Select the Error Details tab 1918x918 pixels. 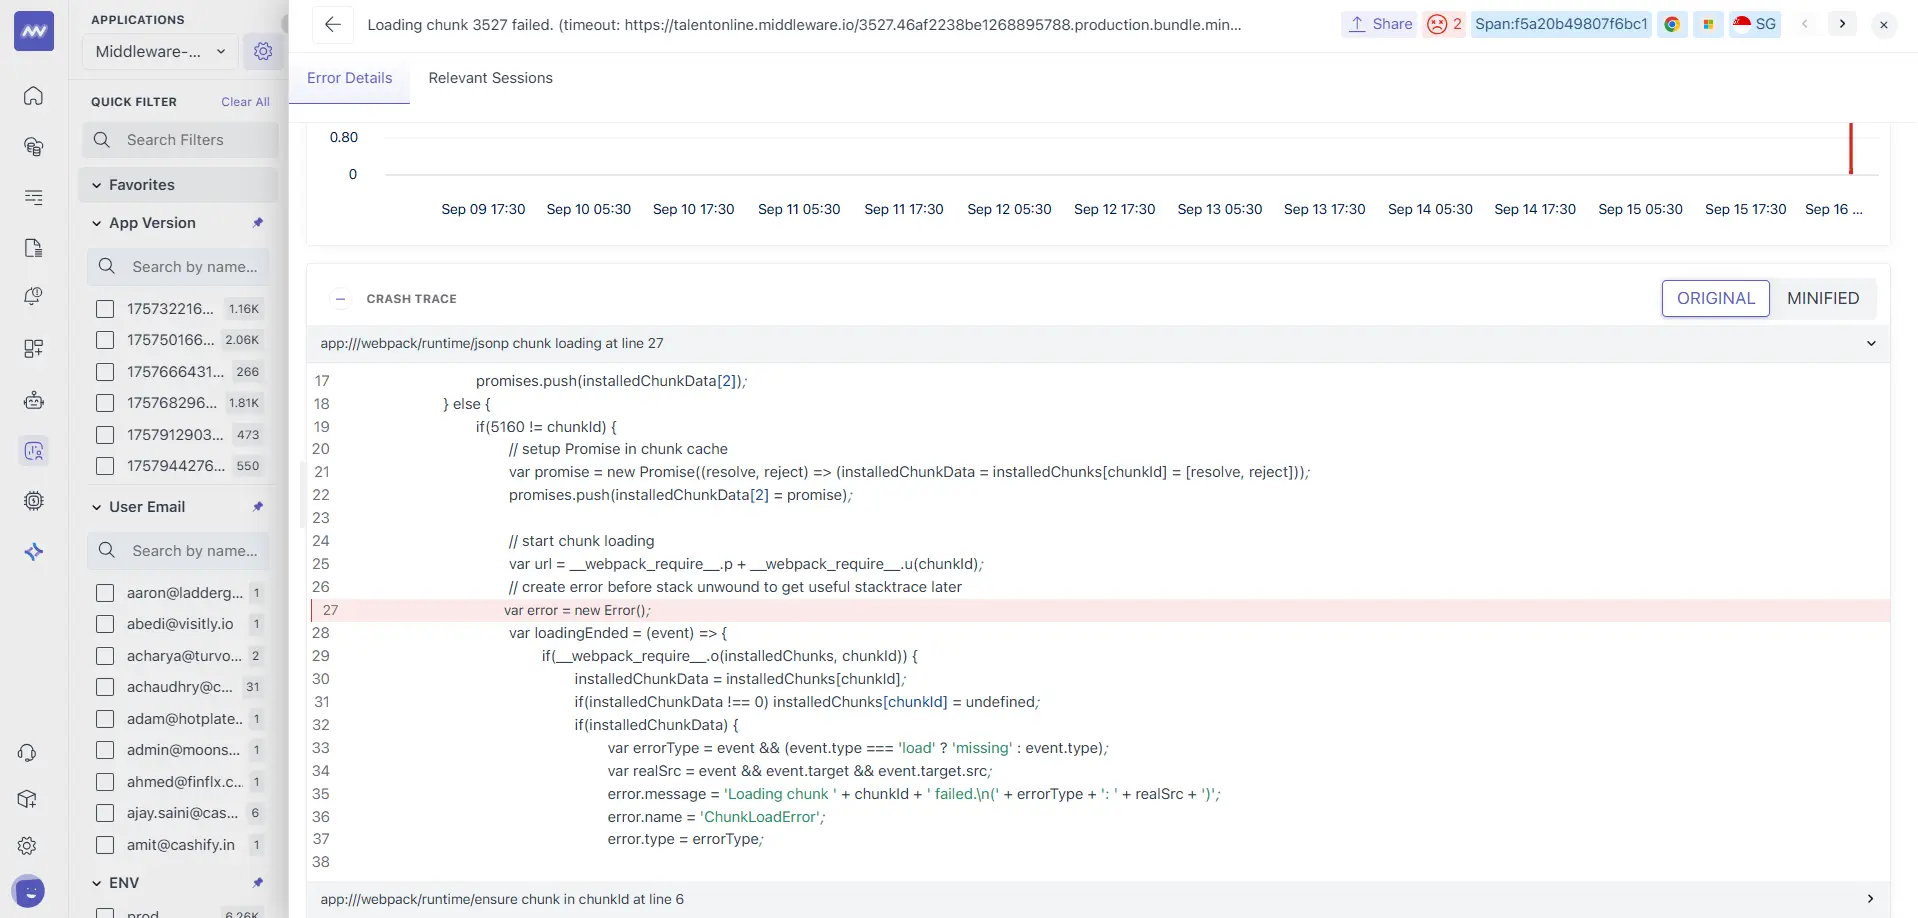349,78
